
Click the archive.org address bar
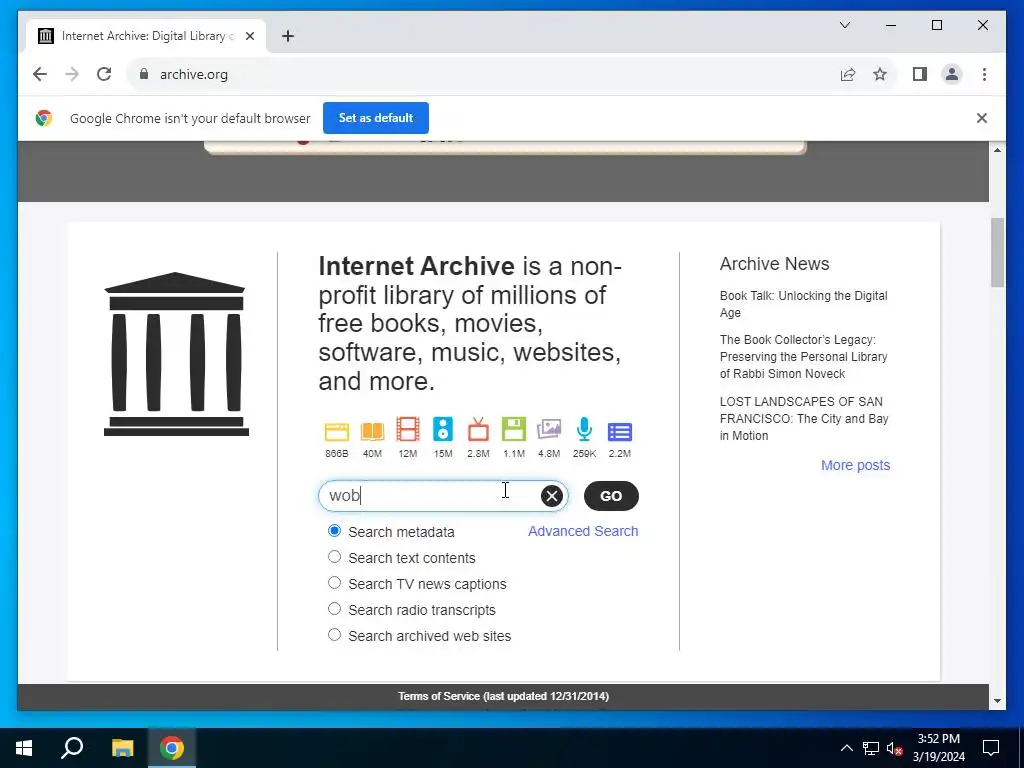click(483, 74)
